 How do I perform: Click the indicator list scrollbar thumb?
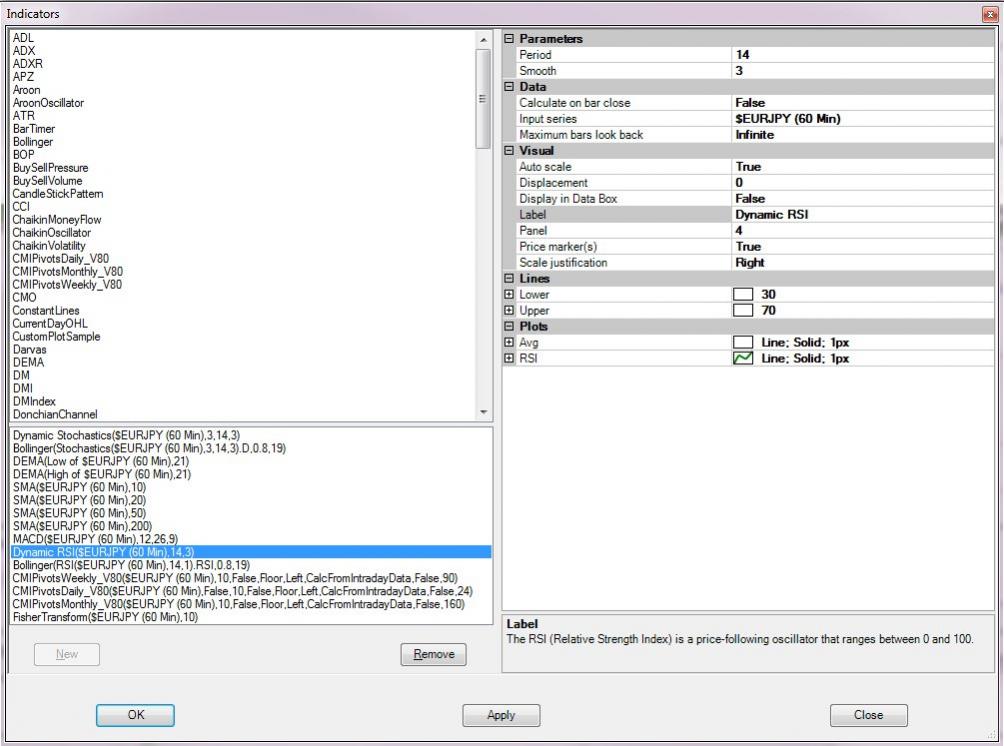click(x=483, y=99)
